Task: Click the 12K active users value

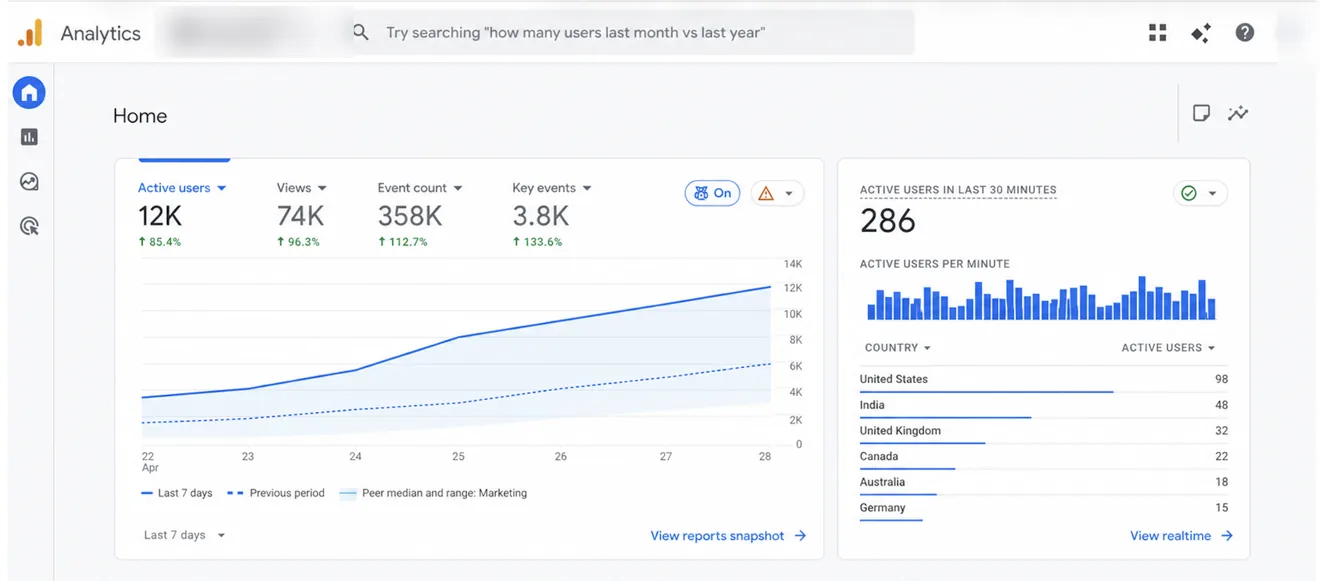Action: pyautogui.click(x=159, y=216)
